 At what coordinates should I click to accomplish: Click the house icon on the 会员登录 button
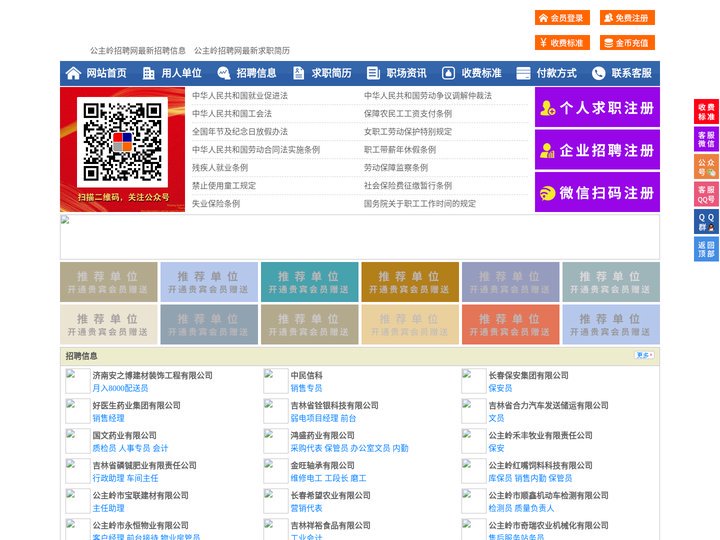click(x=543, y=18)
